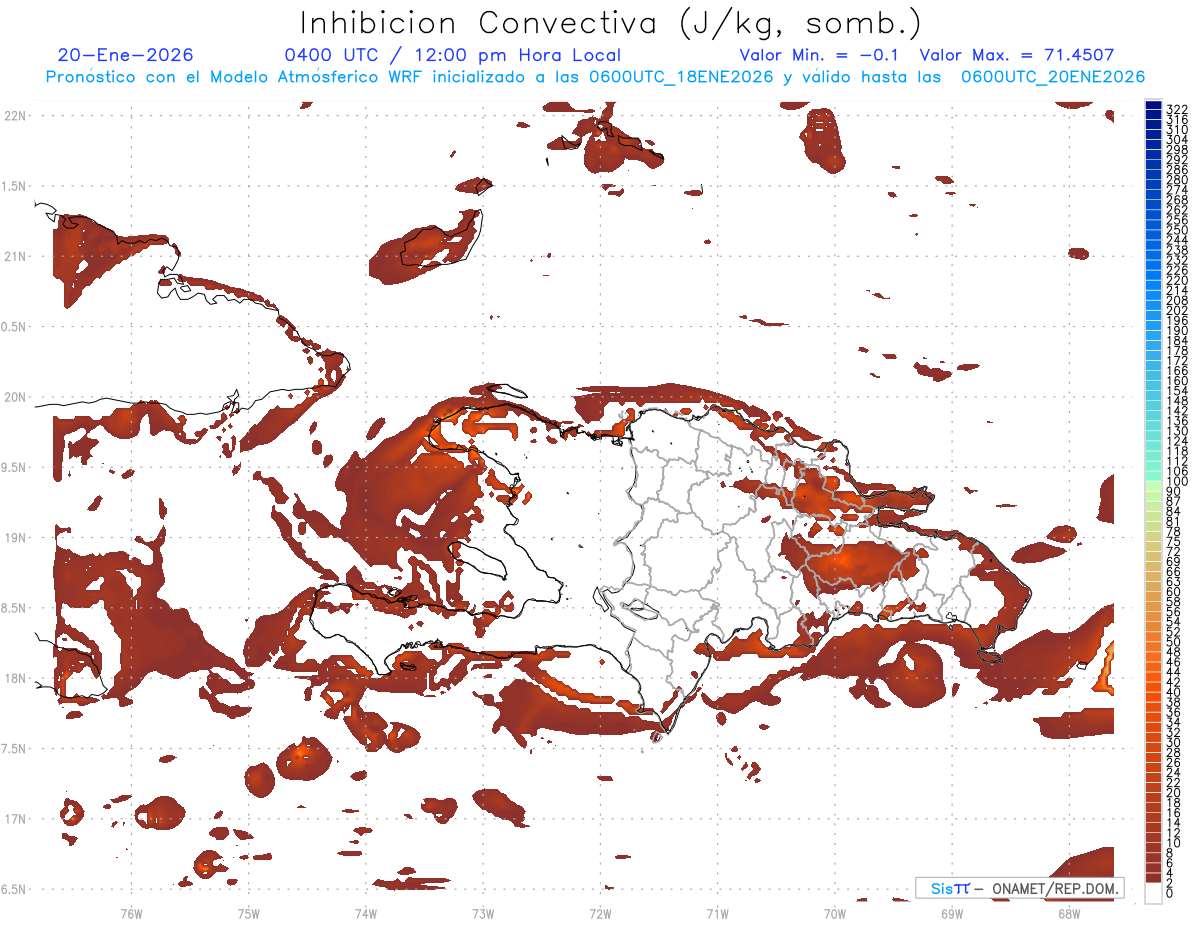This screenshot has width=1200, height=927.
Task: Click the 19N latitude label
Action: (x=15, y=538)
